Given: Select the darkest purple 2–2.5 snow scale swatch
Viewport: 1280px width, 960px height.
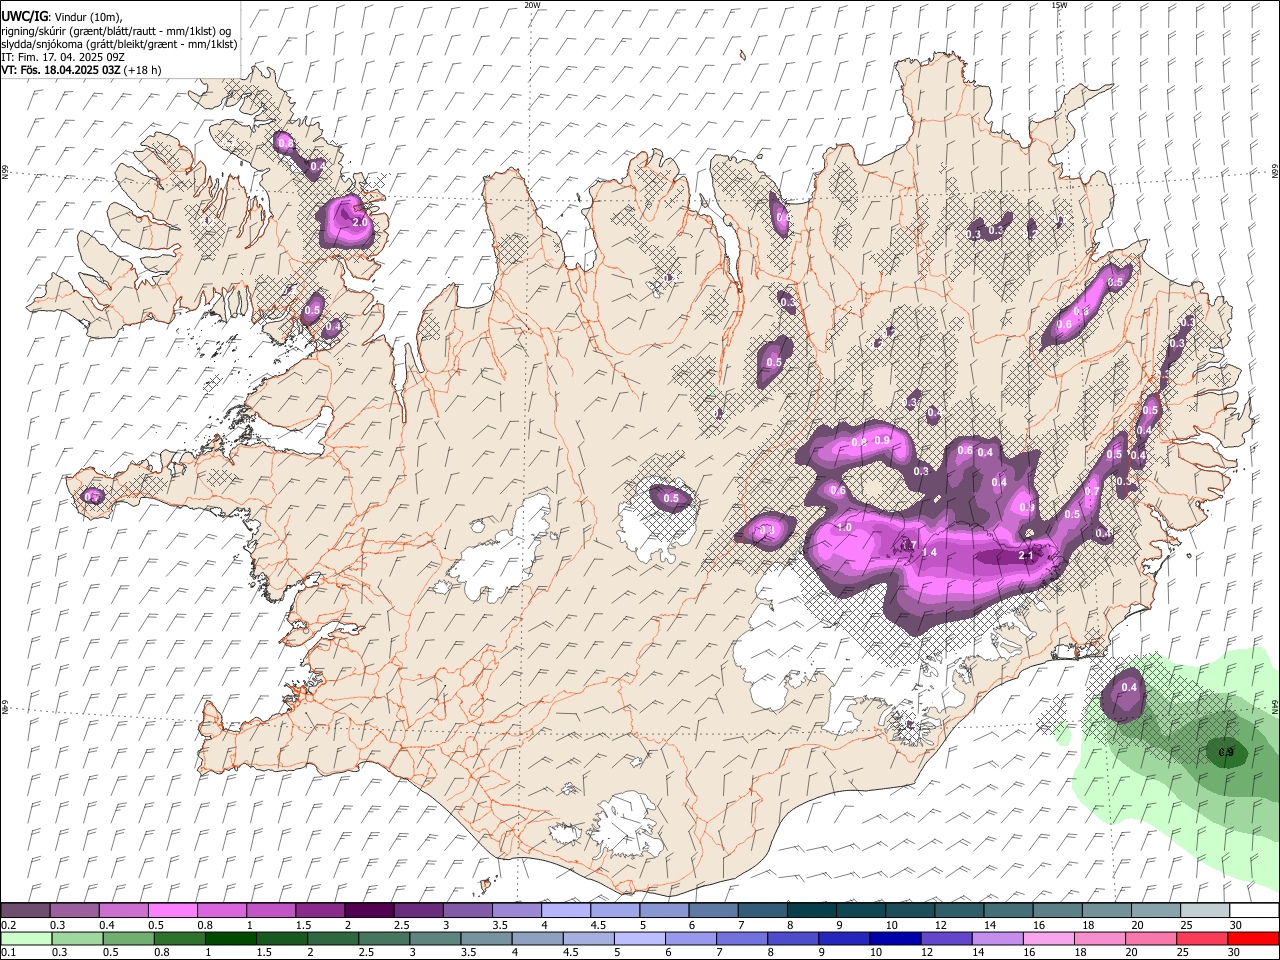Looking at the screenshot, I should (x=369, y=910).
